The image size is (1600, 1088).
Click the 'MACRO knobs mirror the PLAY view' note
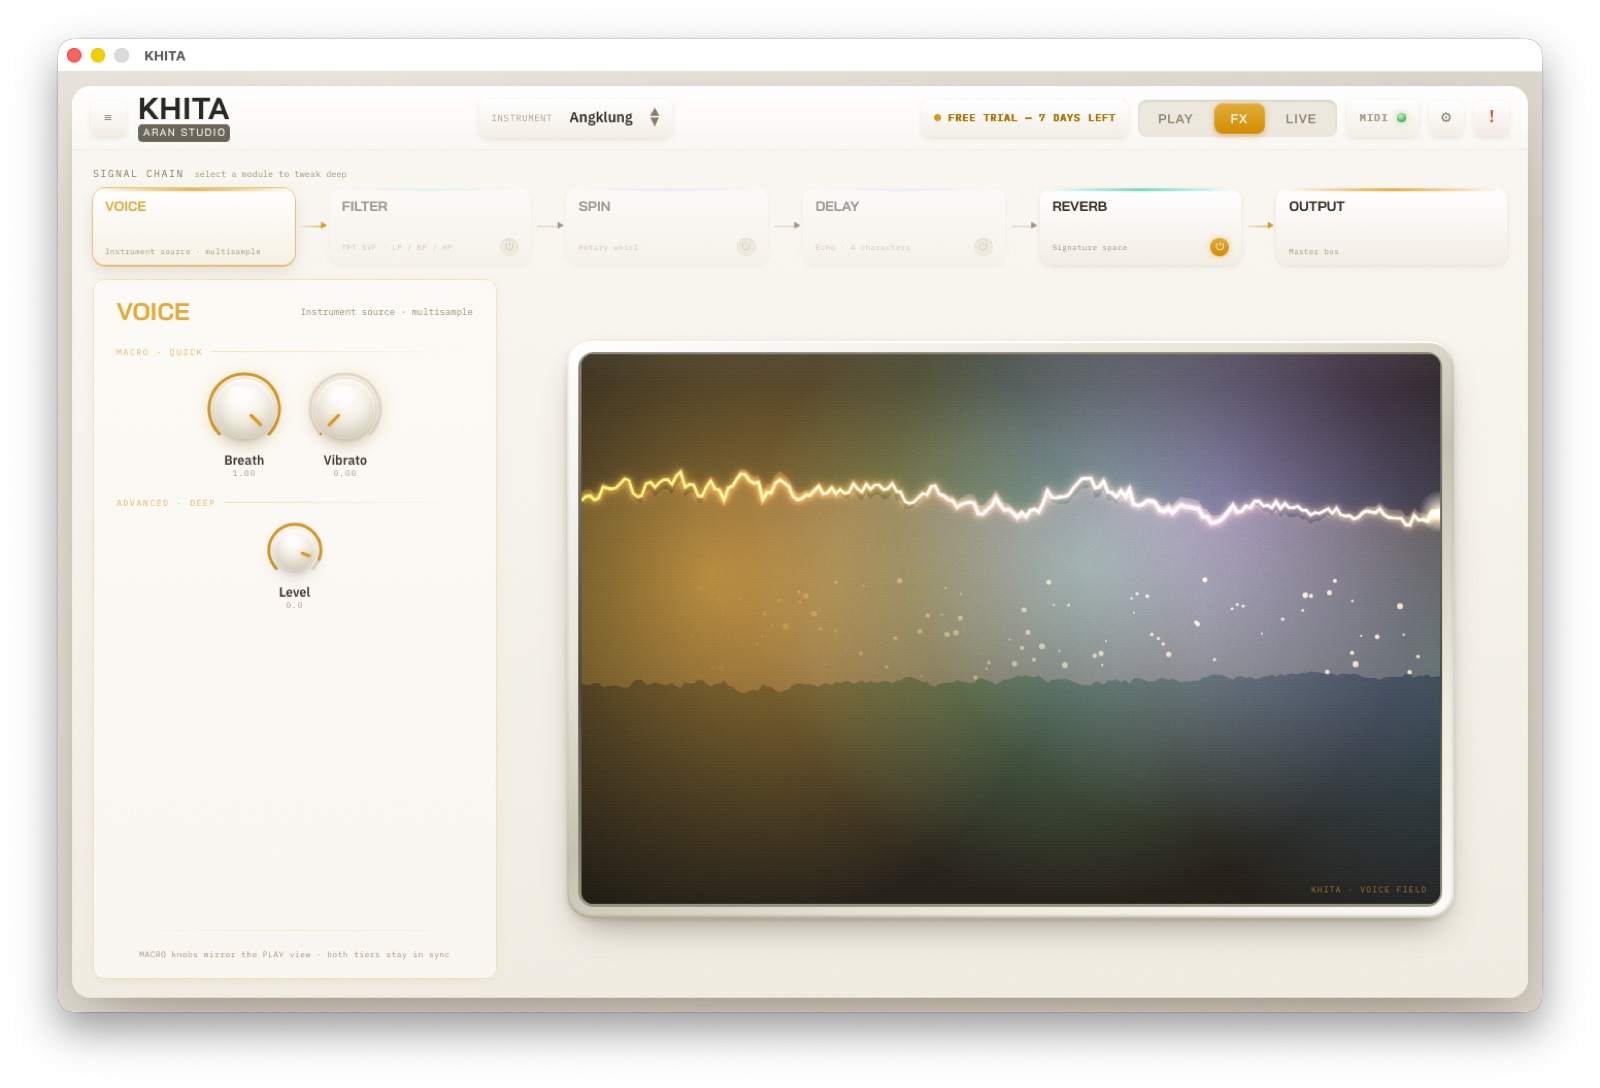(294, 954)
